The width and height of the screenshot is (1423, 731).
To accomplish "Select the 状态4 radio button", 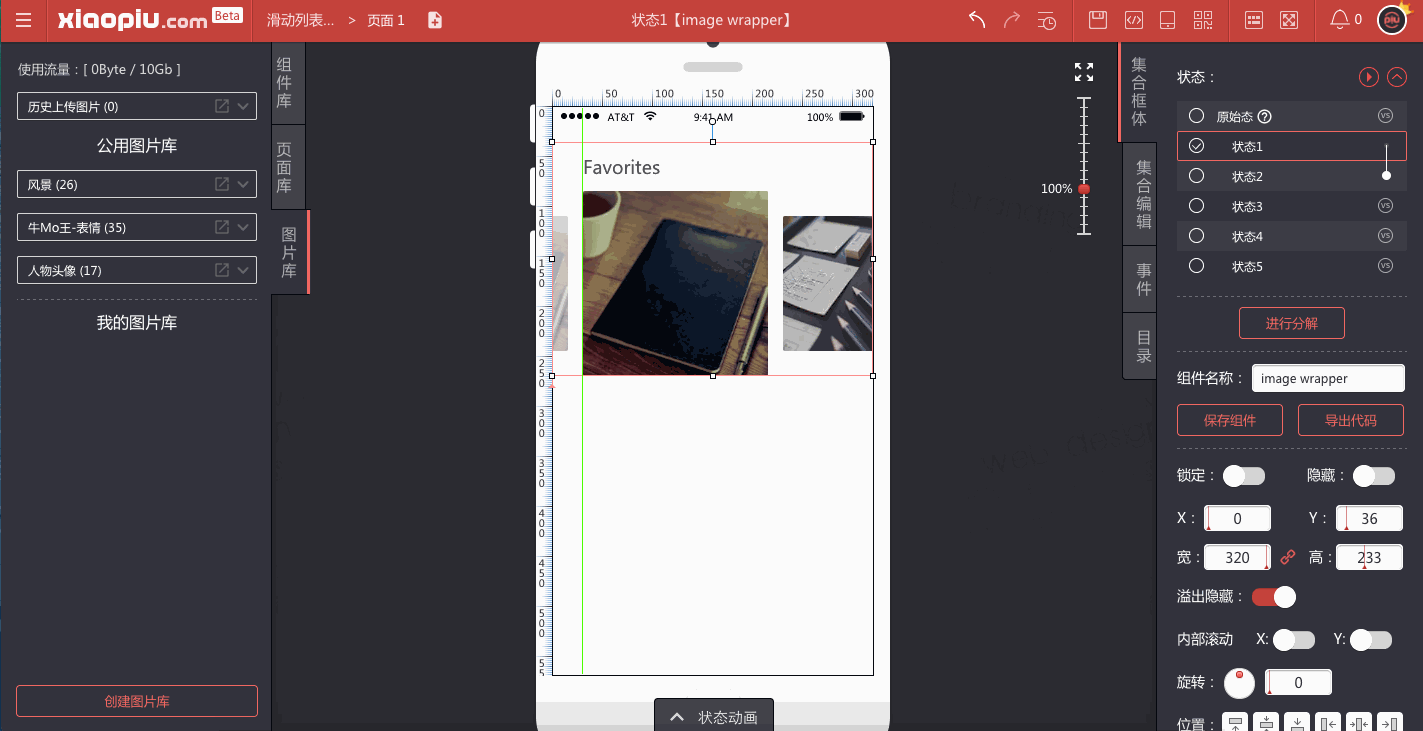I will pos(1196,236).
